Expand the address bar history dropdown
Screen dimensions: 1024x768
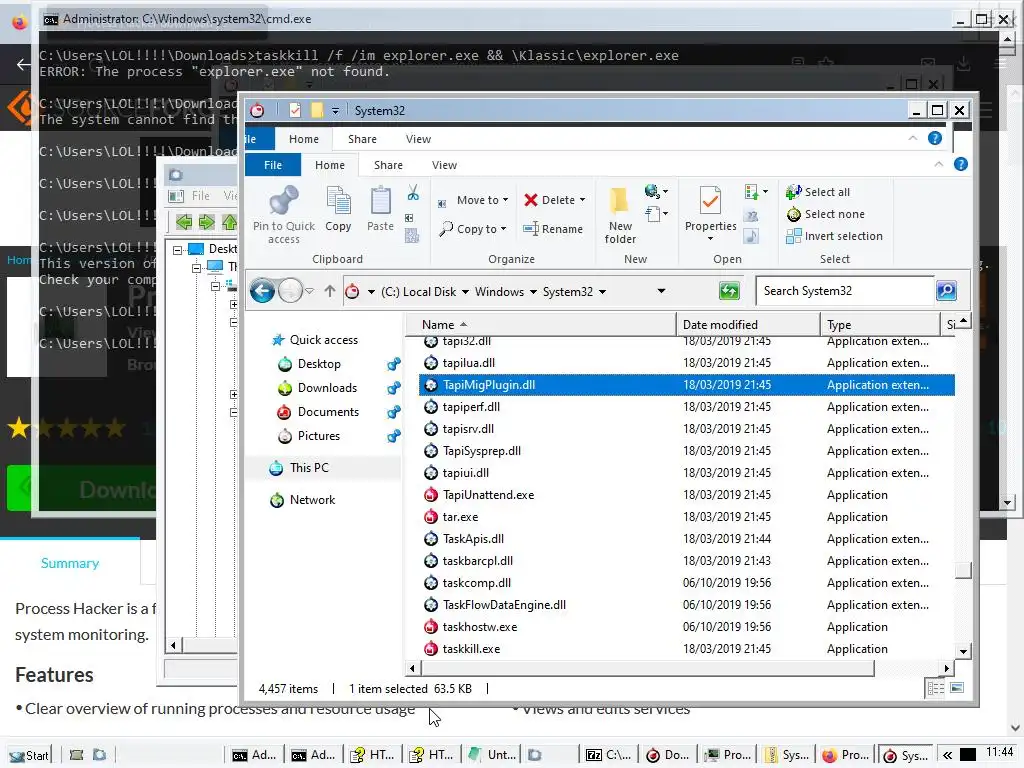click(x=661, y=291)
